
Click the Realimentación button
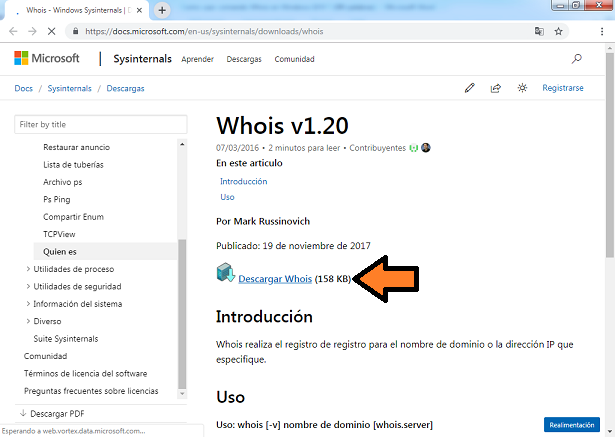tap(571, 425)
